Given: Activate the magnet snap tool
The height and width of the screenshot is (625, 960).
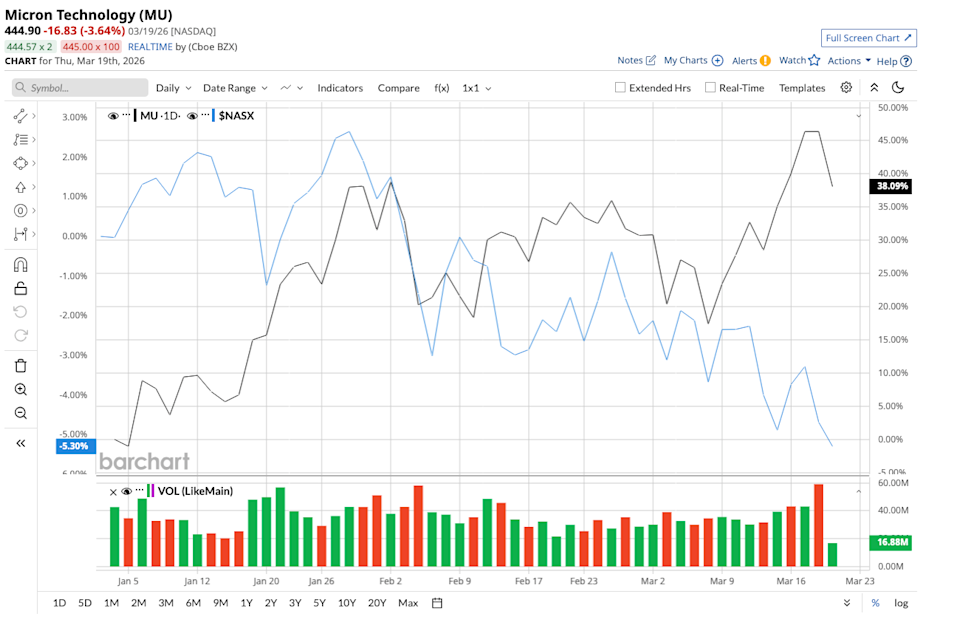Looking at the screenshot, I should click(x=20, y=265).
